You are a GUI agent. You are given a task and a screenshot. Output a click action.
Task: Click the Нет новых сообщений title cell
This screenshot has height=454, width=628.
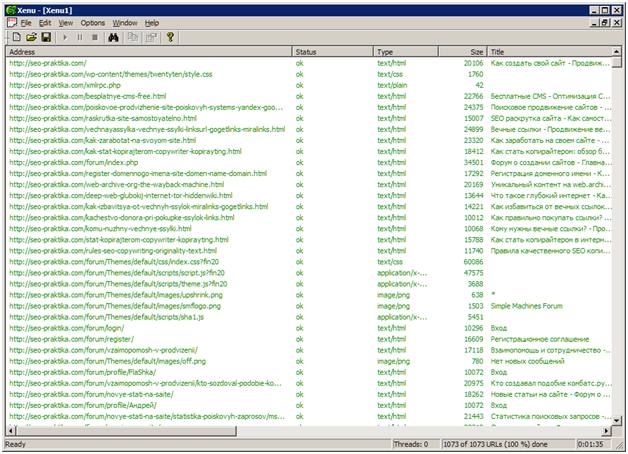tap(527, 361)
